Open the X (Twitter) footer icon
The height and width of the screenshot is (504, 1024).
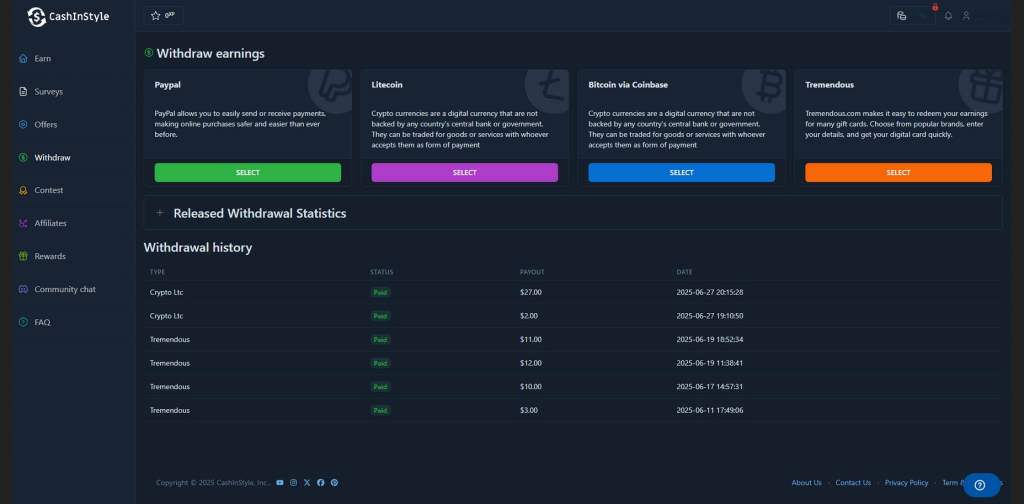tap(307, 482)
